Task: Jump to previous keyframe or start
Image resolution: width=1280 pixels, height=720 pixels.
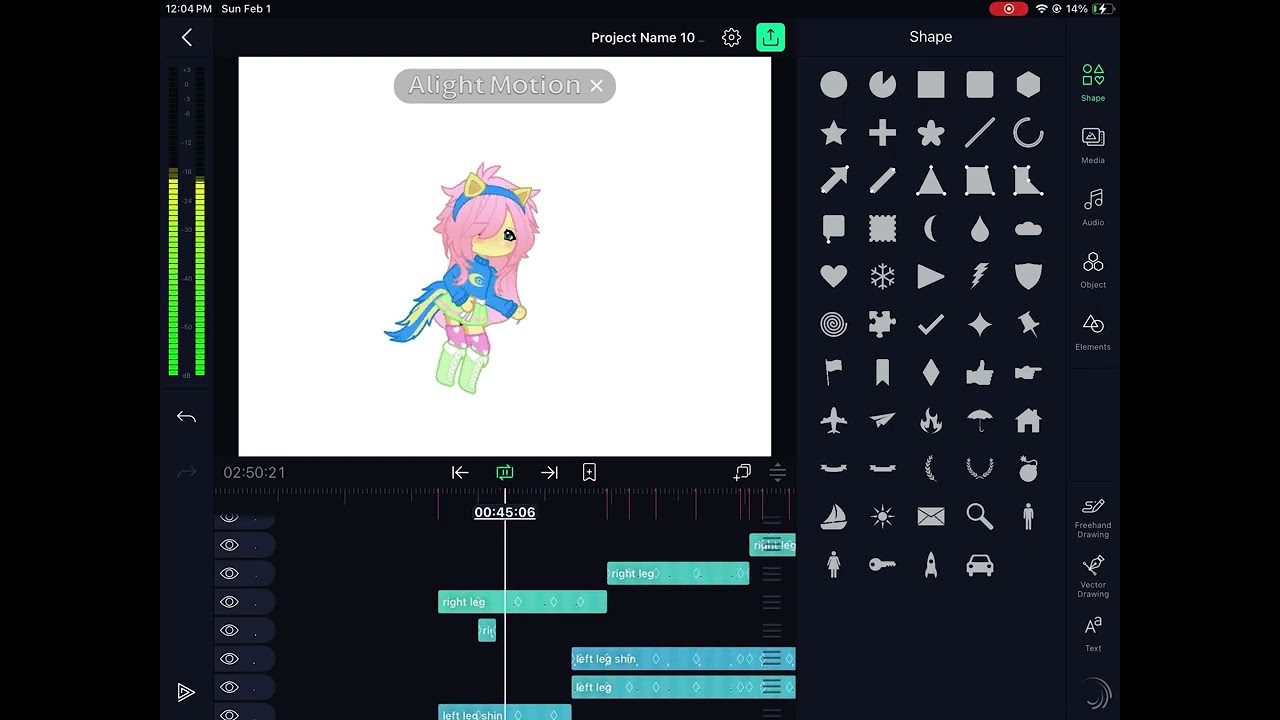Action: [x=460, y=472]
